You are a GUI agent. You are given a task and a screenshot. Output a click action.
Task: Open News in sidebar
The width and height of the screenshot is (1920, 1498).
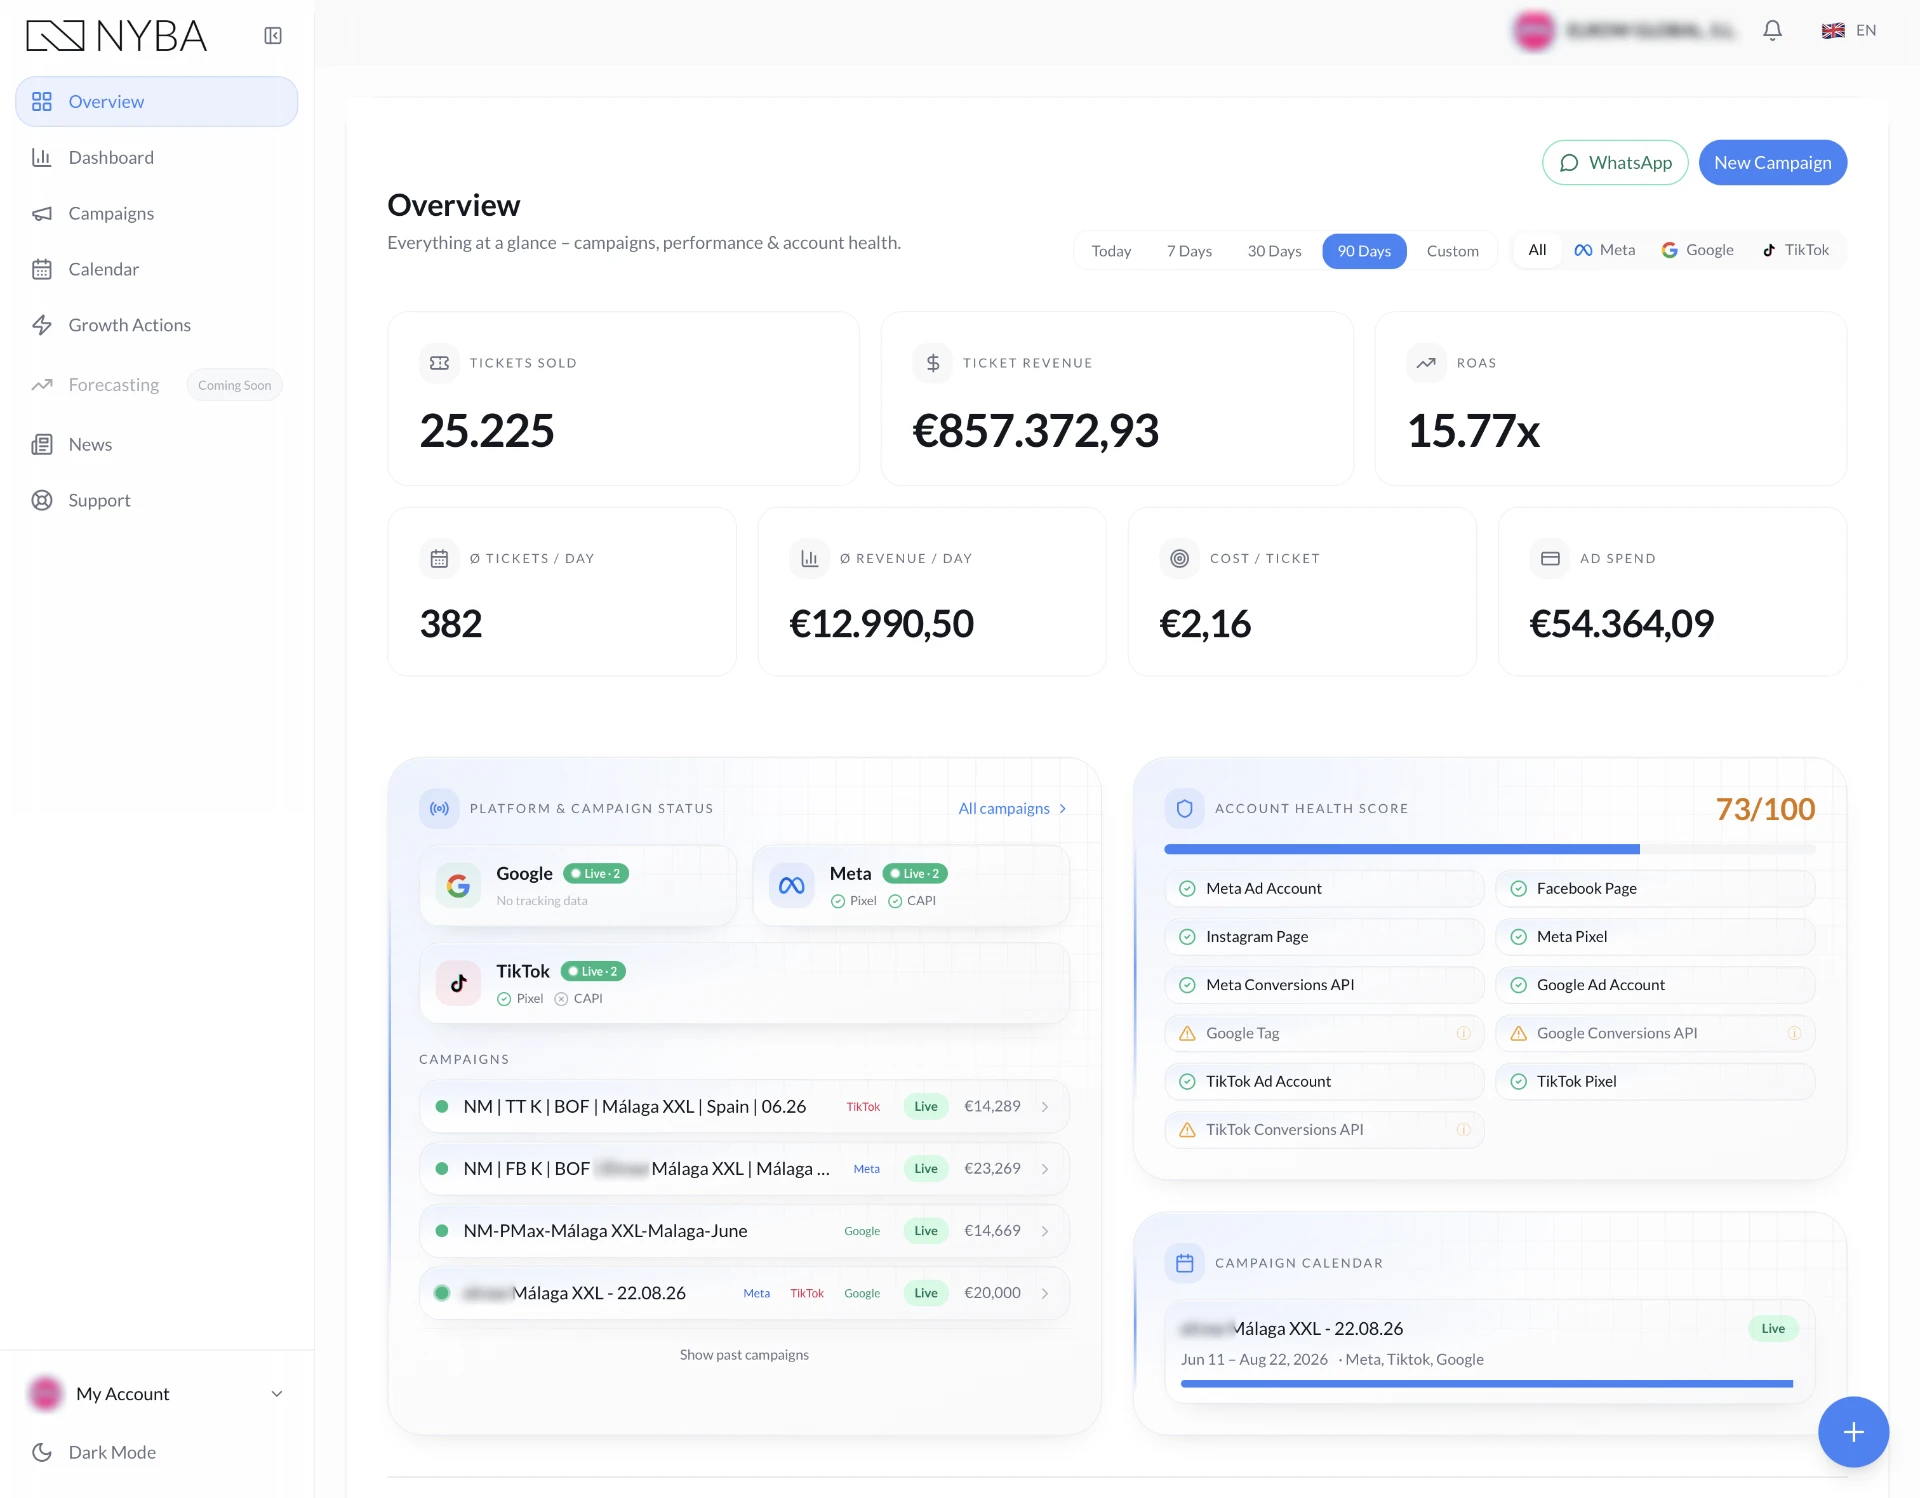[x=157, y=445]
